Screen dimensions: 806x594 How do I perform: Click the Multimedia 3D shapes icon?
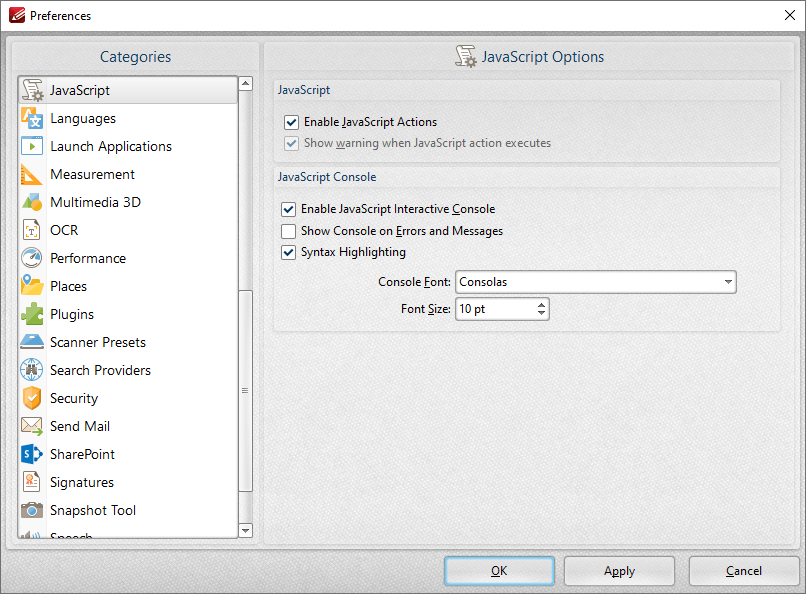coord(32,202)
